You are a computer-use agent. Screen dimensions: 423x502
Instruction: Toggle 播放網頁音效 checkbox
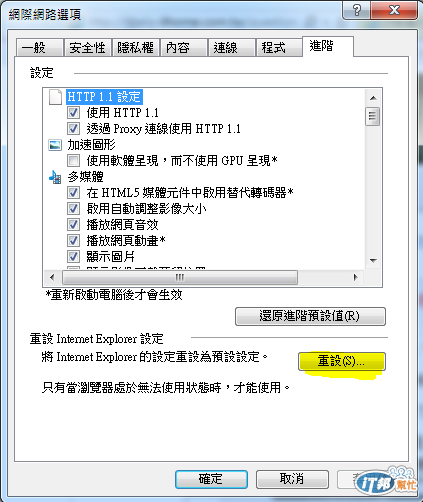click(x=73, y=224)
